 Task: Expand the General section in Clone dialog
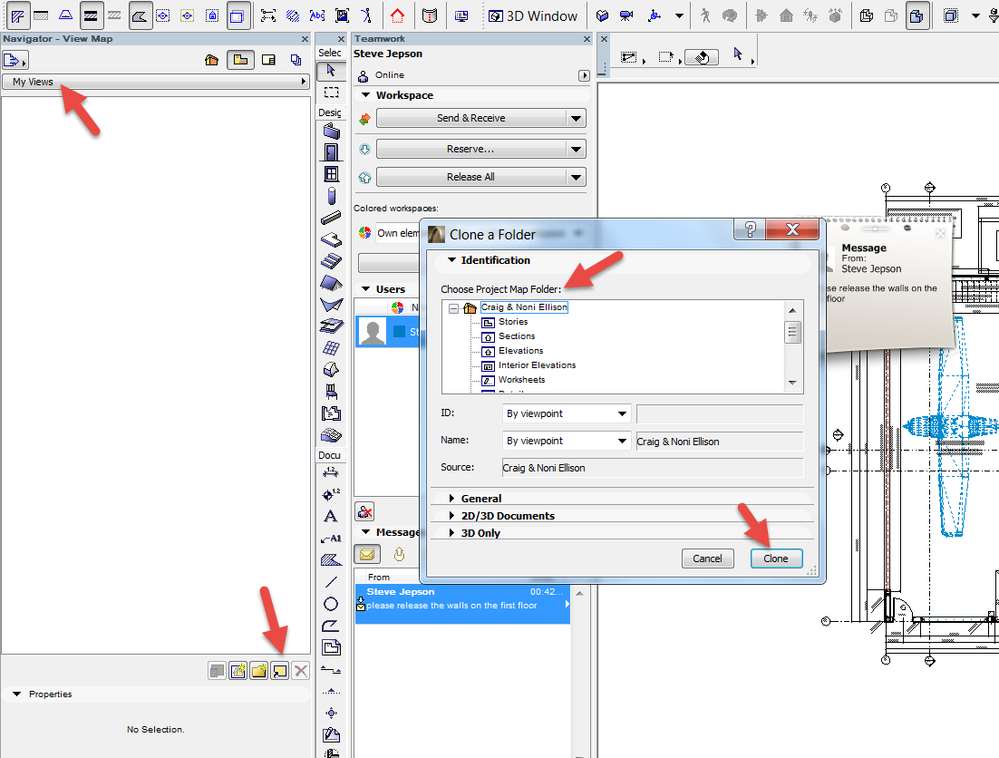click(451, 498)
